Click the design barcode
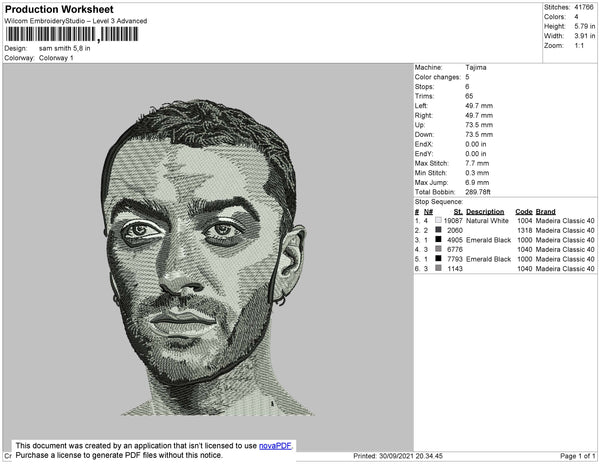This screenshot has height=464, width=600. coord(72,34)
